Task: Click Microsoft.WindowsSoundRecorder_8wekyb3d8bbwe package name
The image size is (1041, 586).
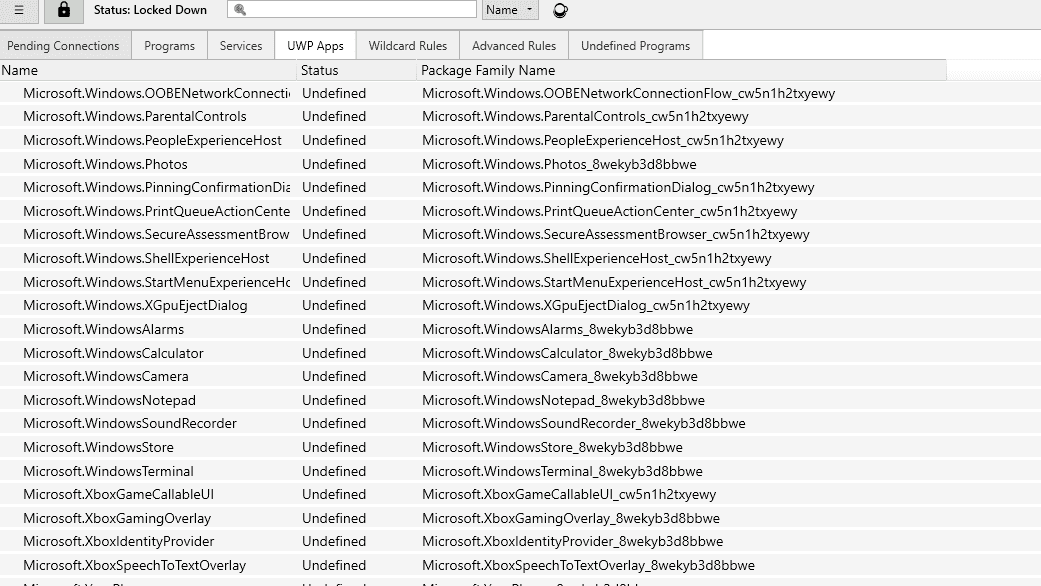Action: coord(584,423)
